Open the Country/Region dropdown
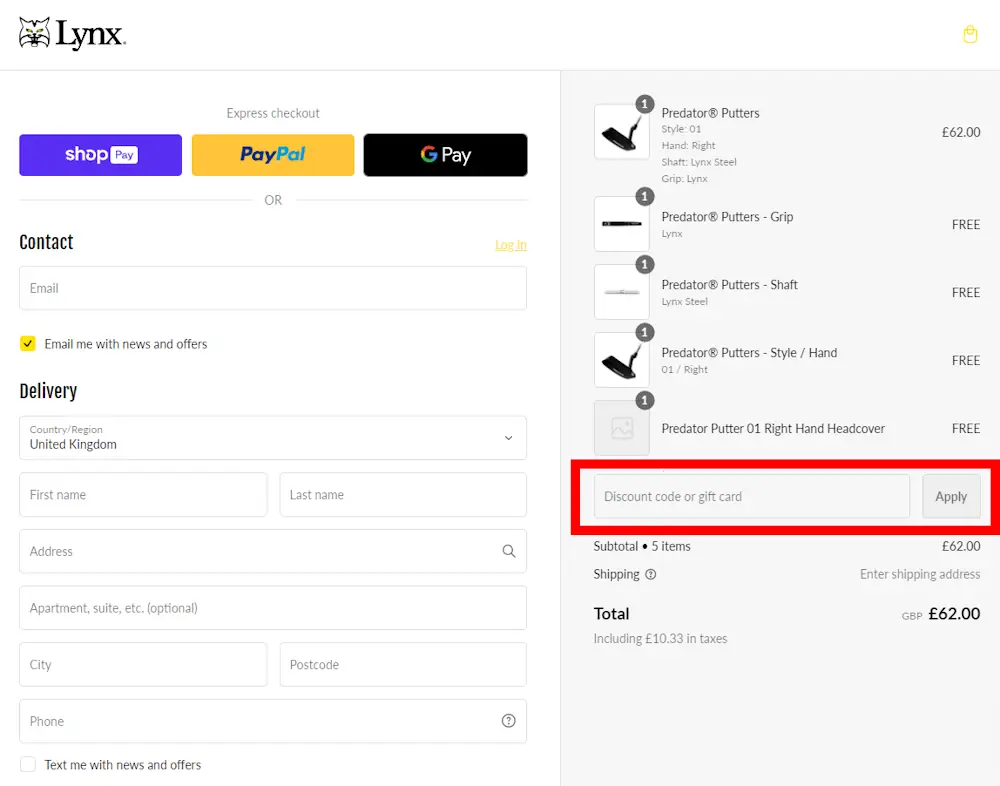 [273, 438]
